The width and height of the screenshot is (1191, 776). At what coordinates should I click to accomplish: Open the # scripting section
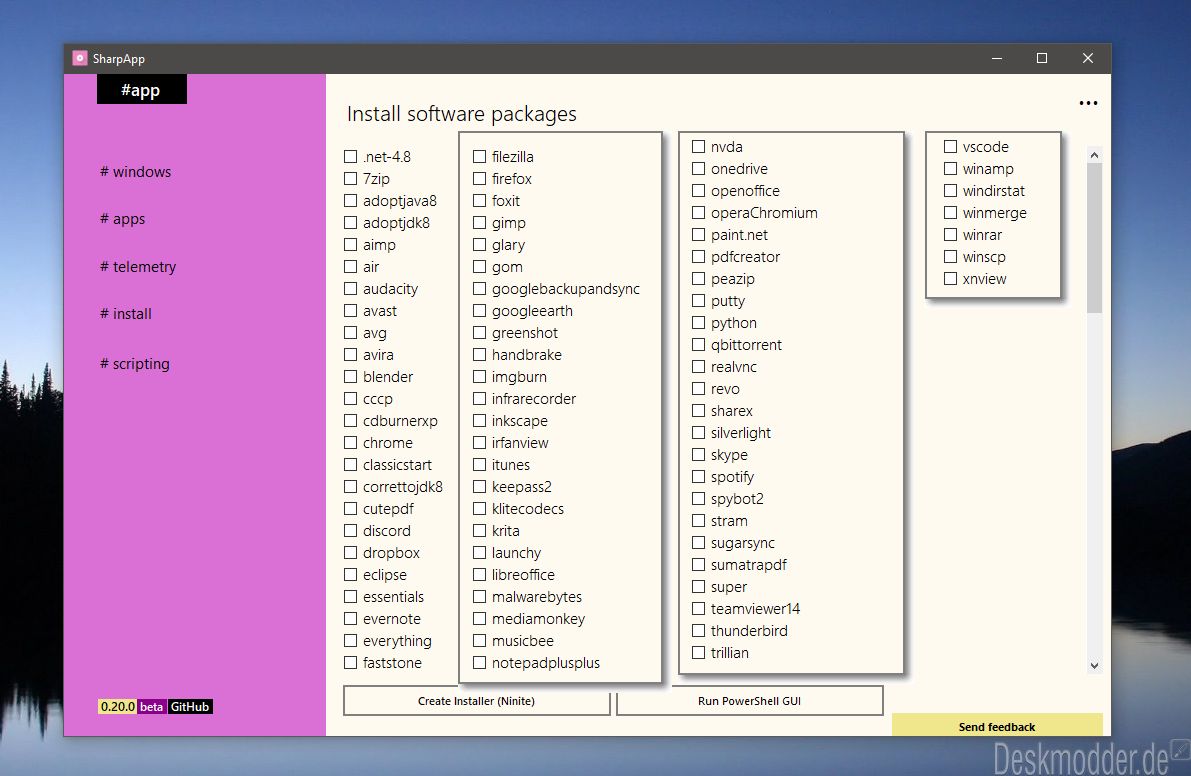[134, 364]
